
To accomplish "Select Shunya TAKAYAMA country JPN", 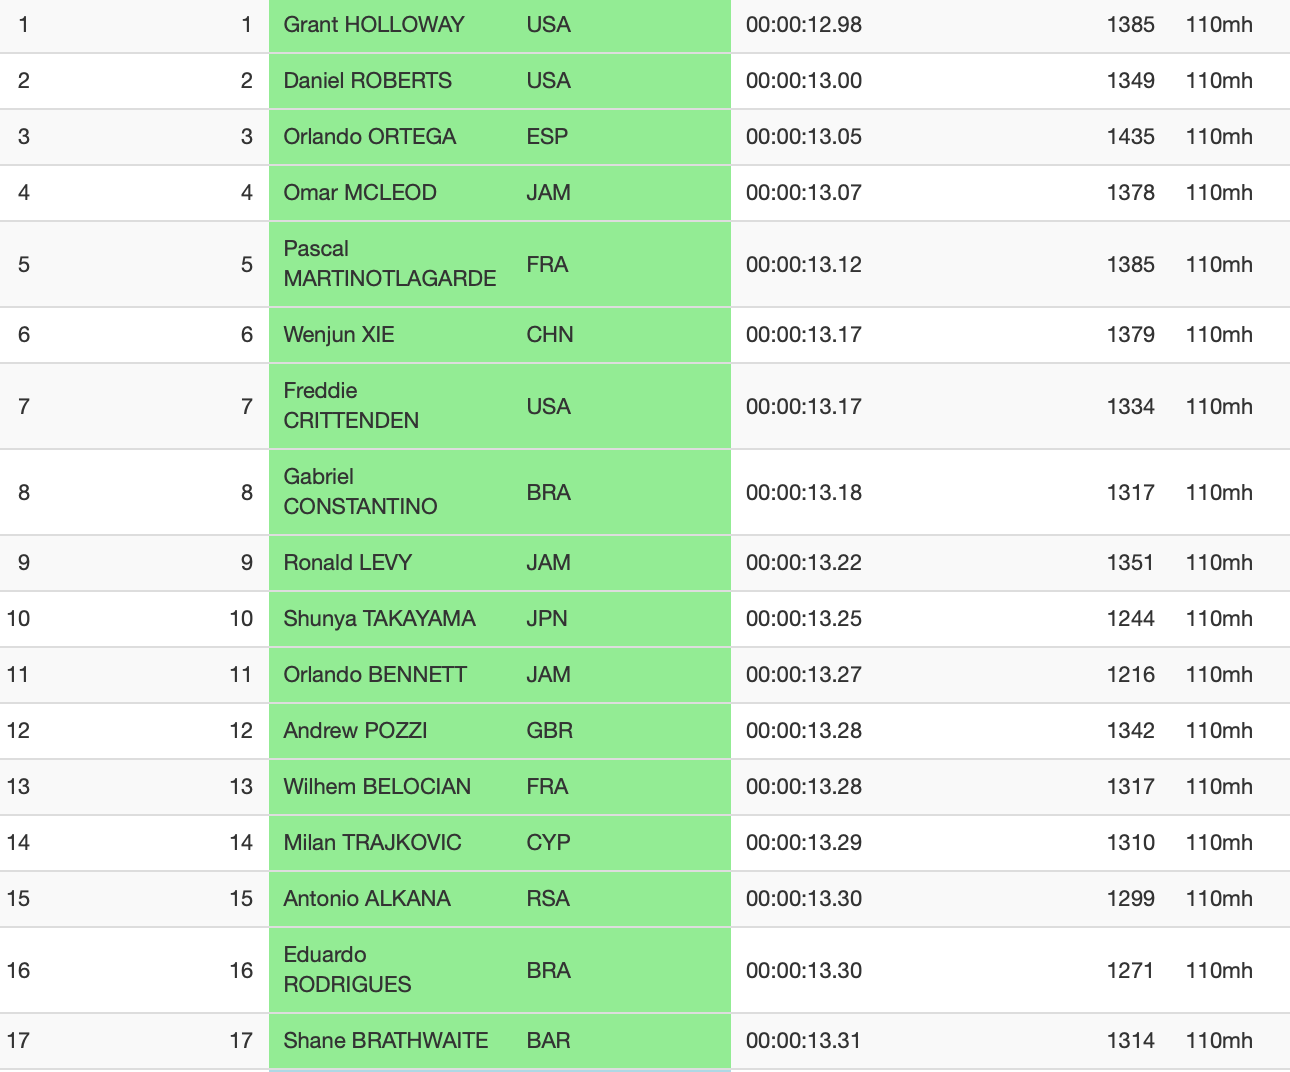I will coord(547,619).
